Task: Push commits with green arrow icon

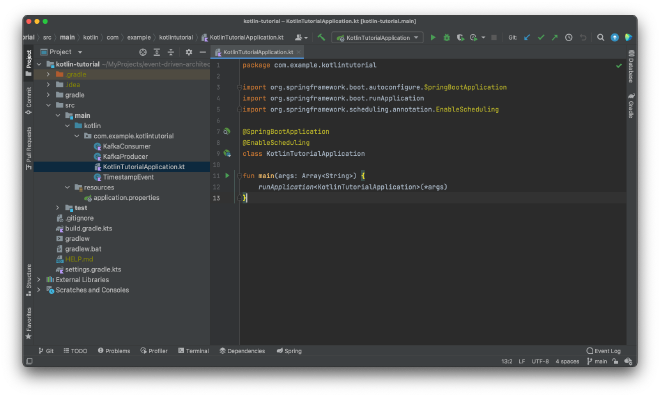Action: pos(555,37)
